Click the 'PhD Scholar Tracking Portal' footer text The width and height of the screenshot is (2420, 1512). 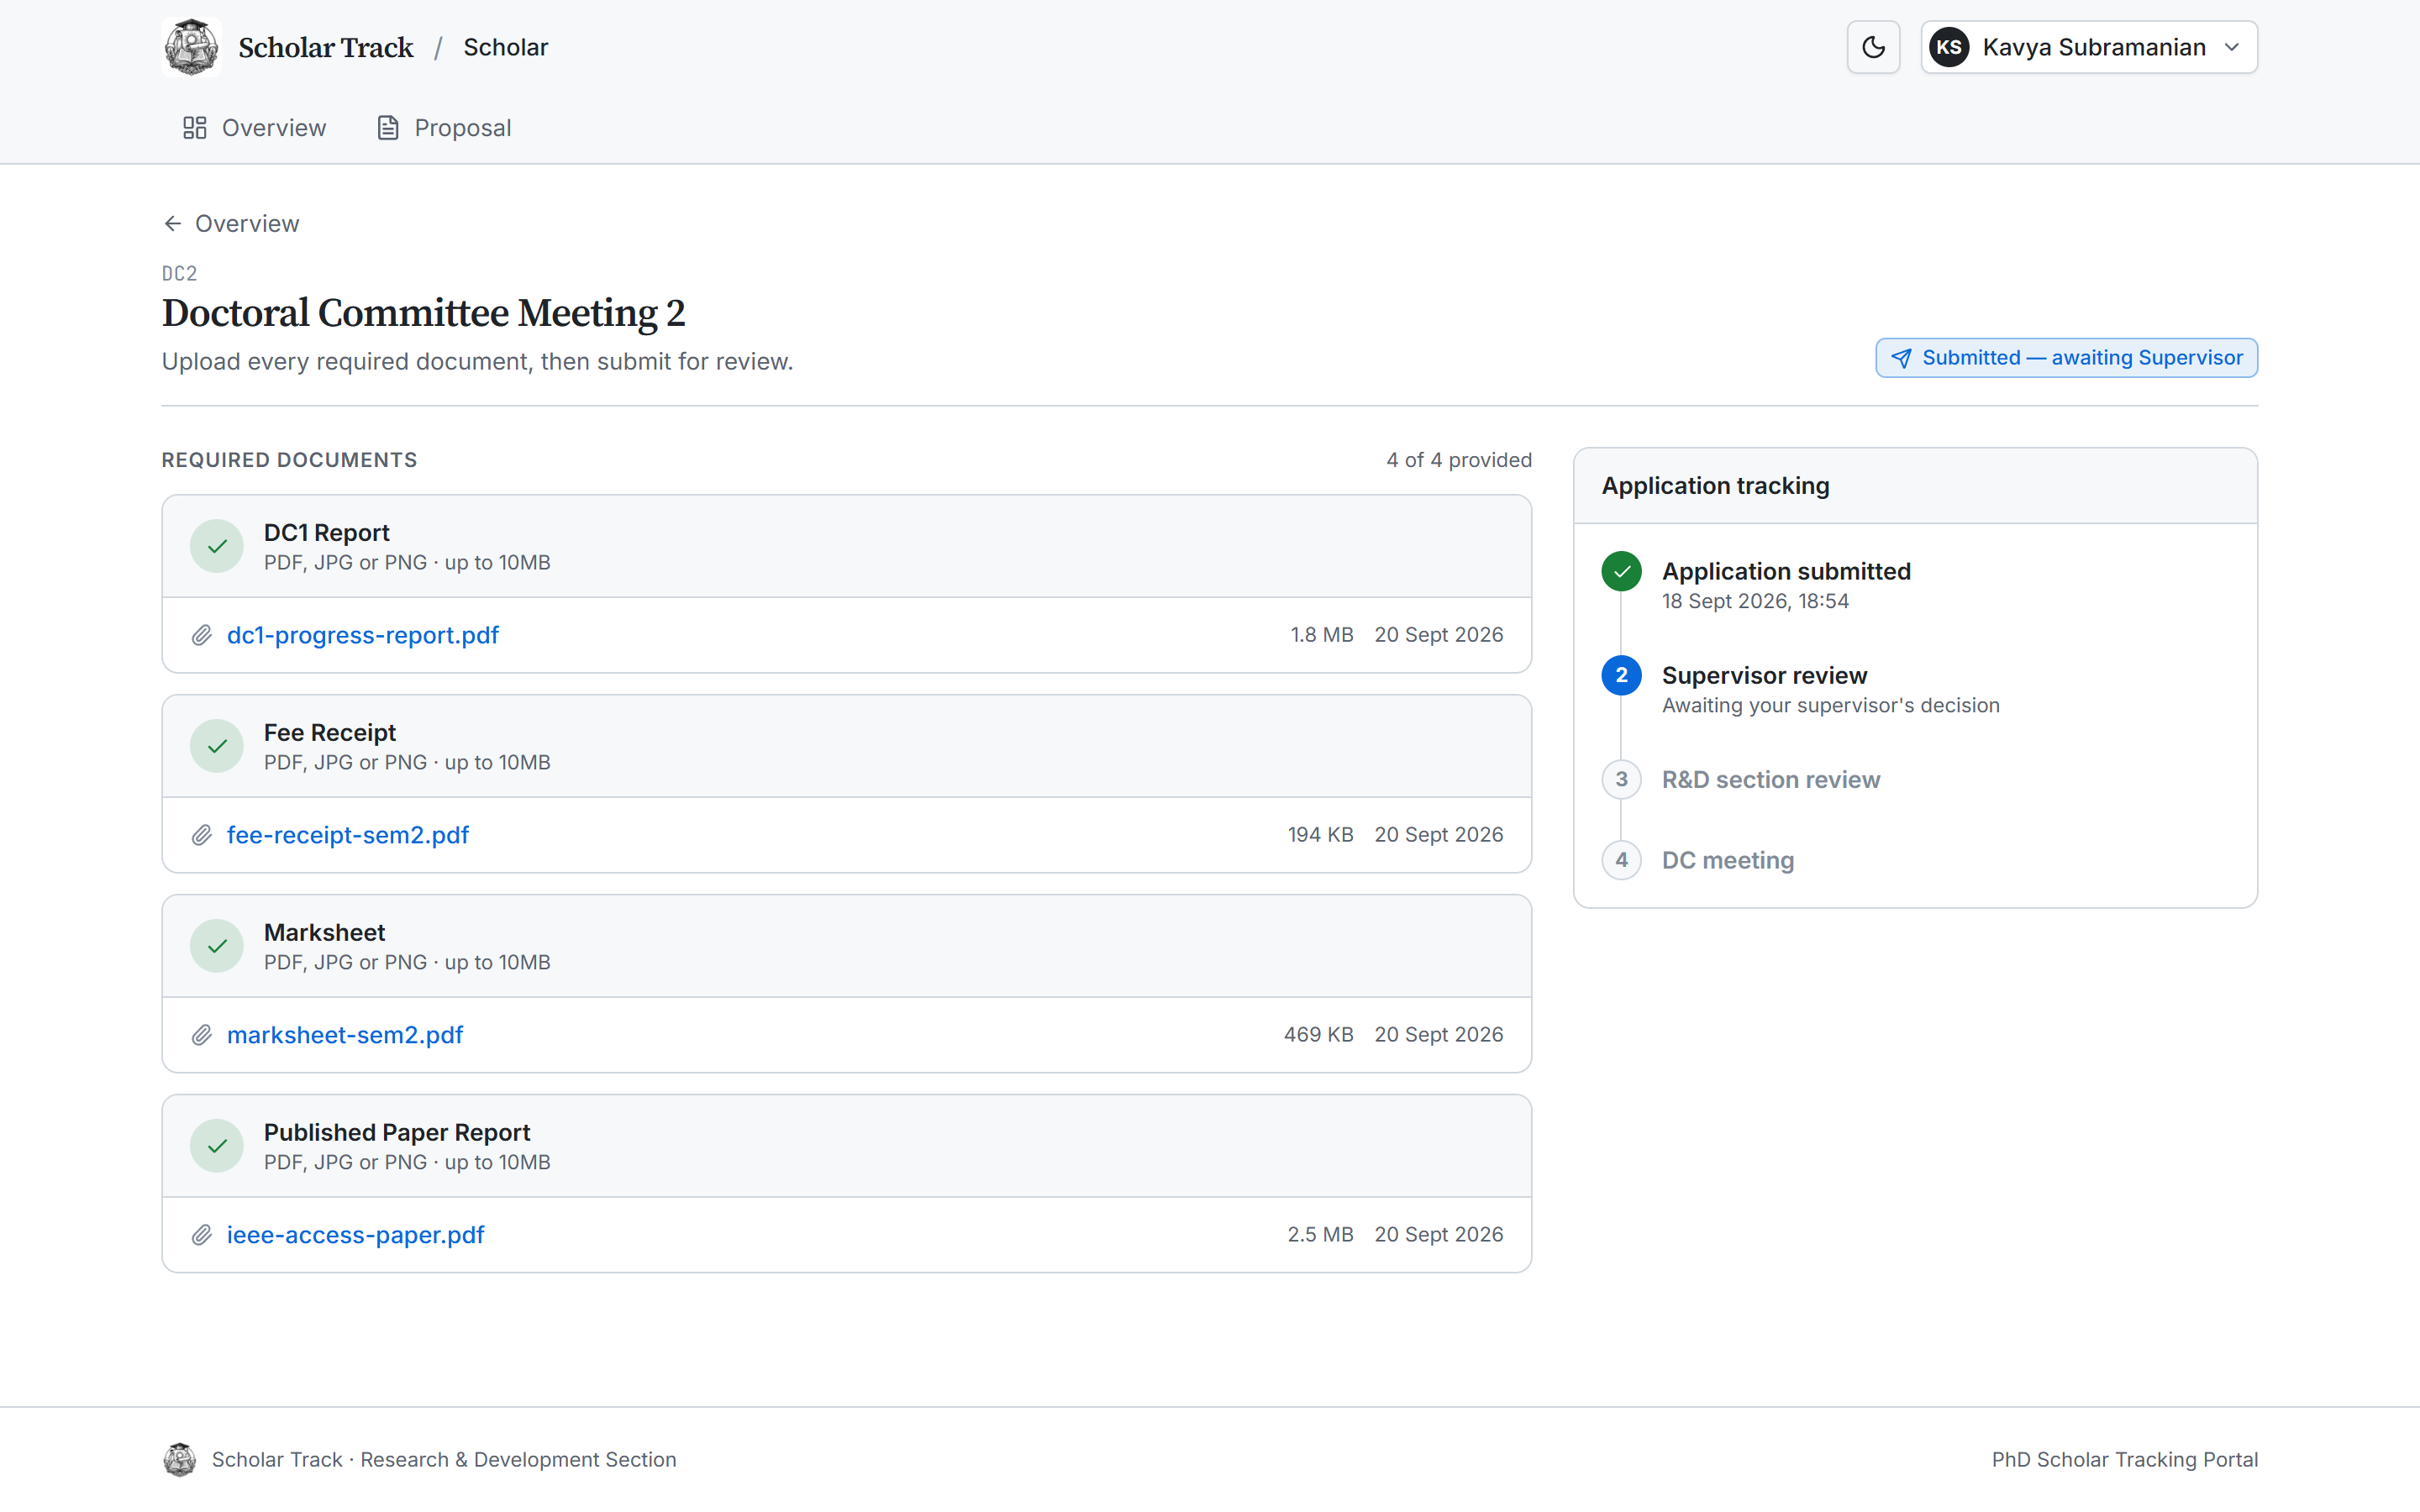pyautogui.click(x=2125, y=1460)
